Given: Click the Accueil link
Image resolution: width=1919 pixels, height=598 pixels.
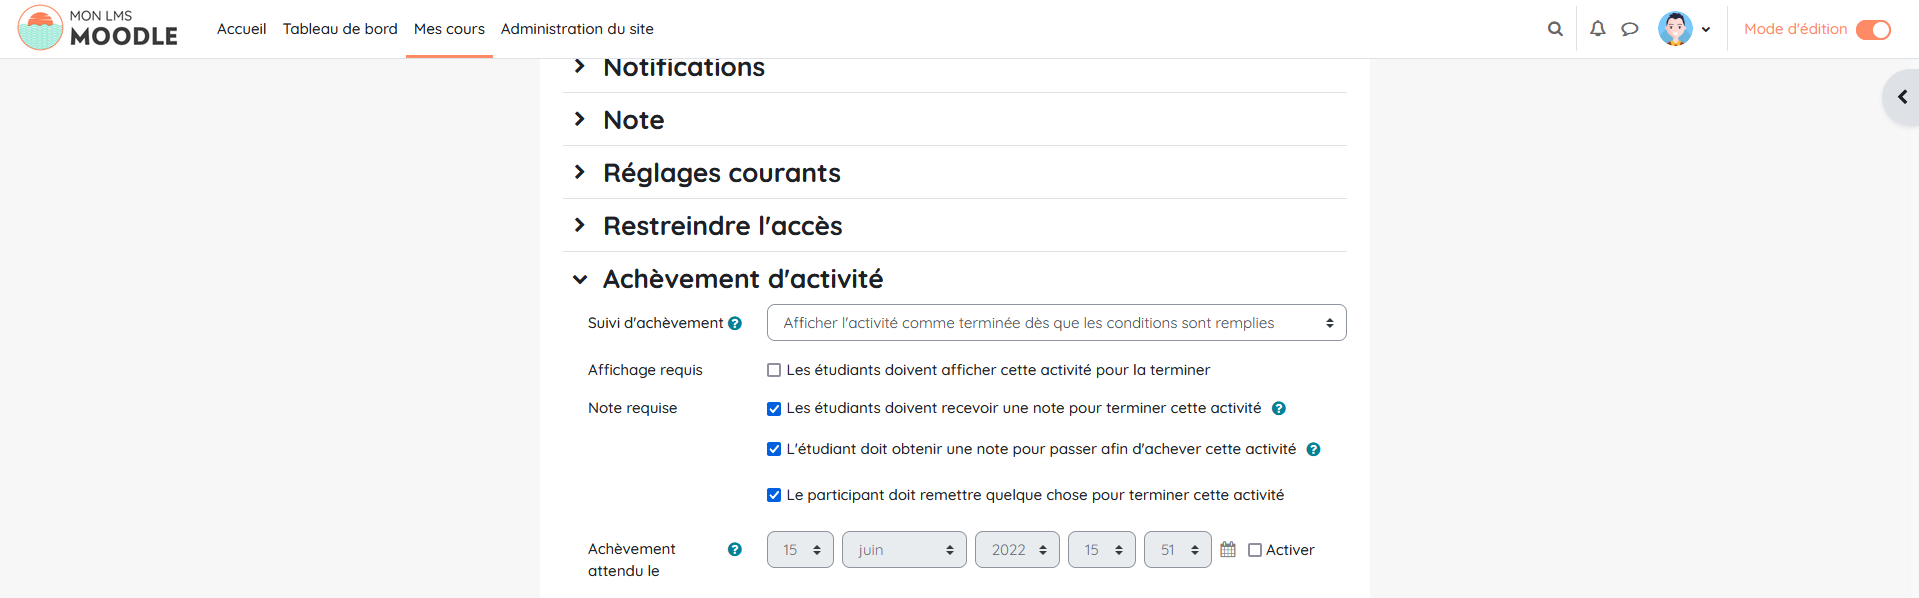Looking at the screenshot, I should (241, 29).
